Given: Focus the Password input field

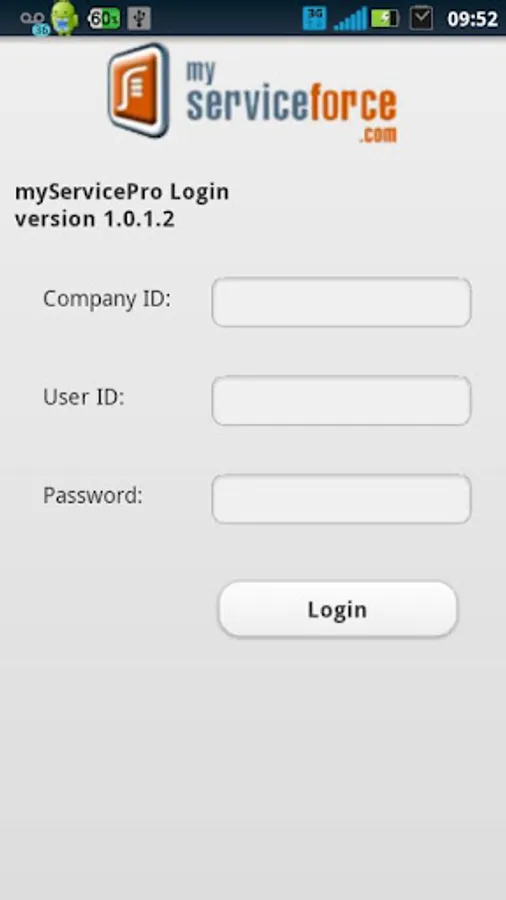Looking at the screenshot, I should [341, 498].
